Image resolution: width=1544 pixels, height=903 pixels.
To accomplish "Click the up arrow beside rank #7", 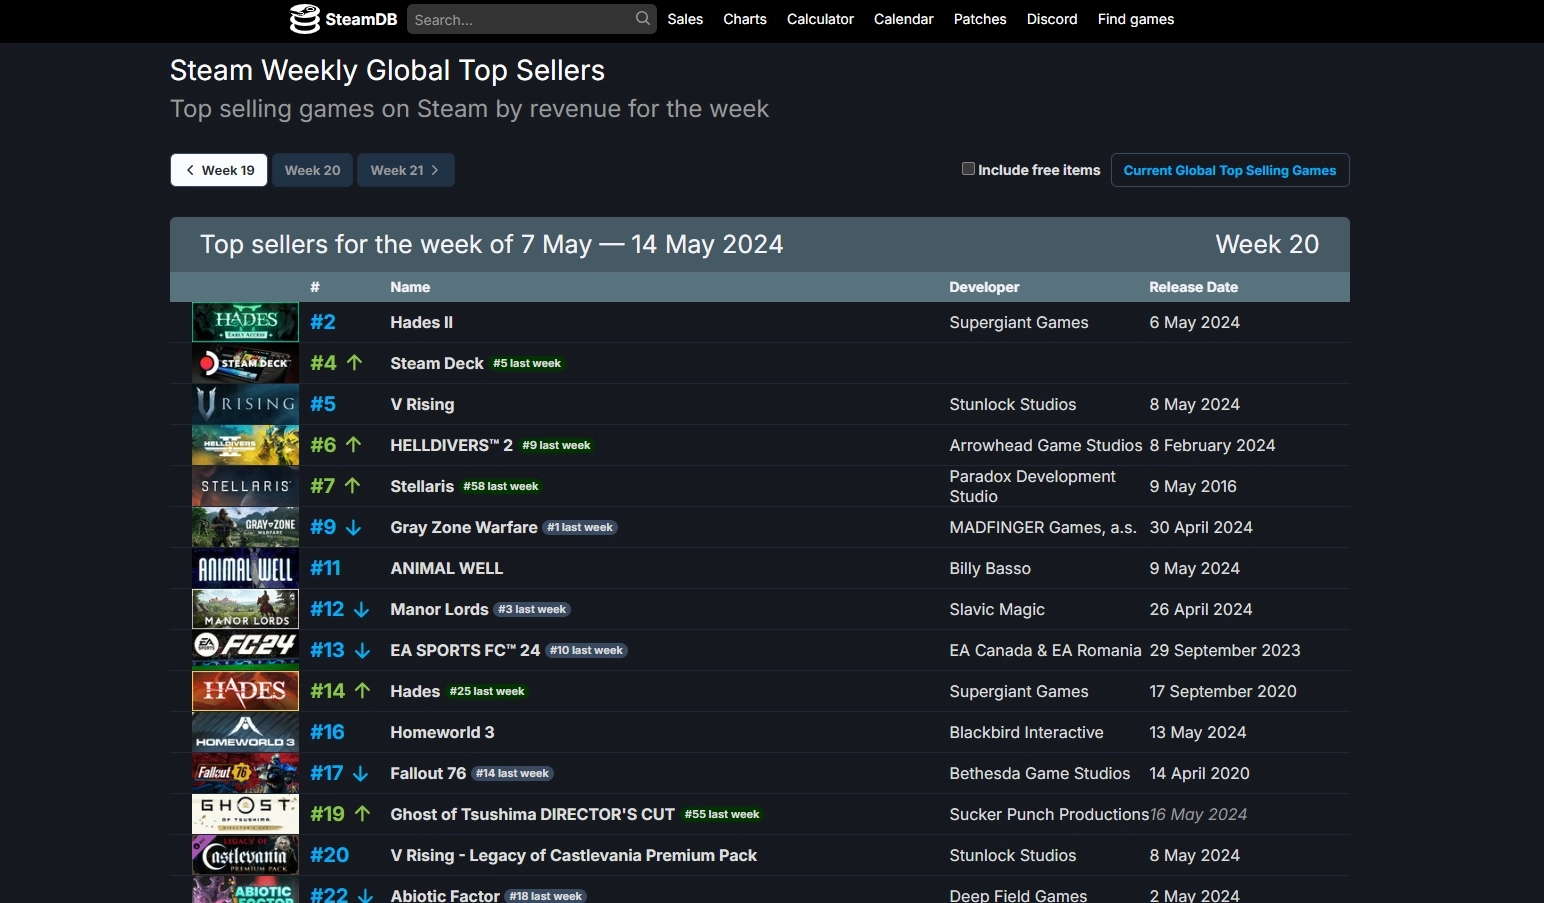I will [352, 485].
